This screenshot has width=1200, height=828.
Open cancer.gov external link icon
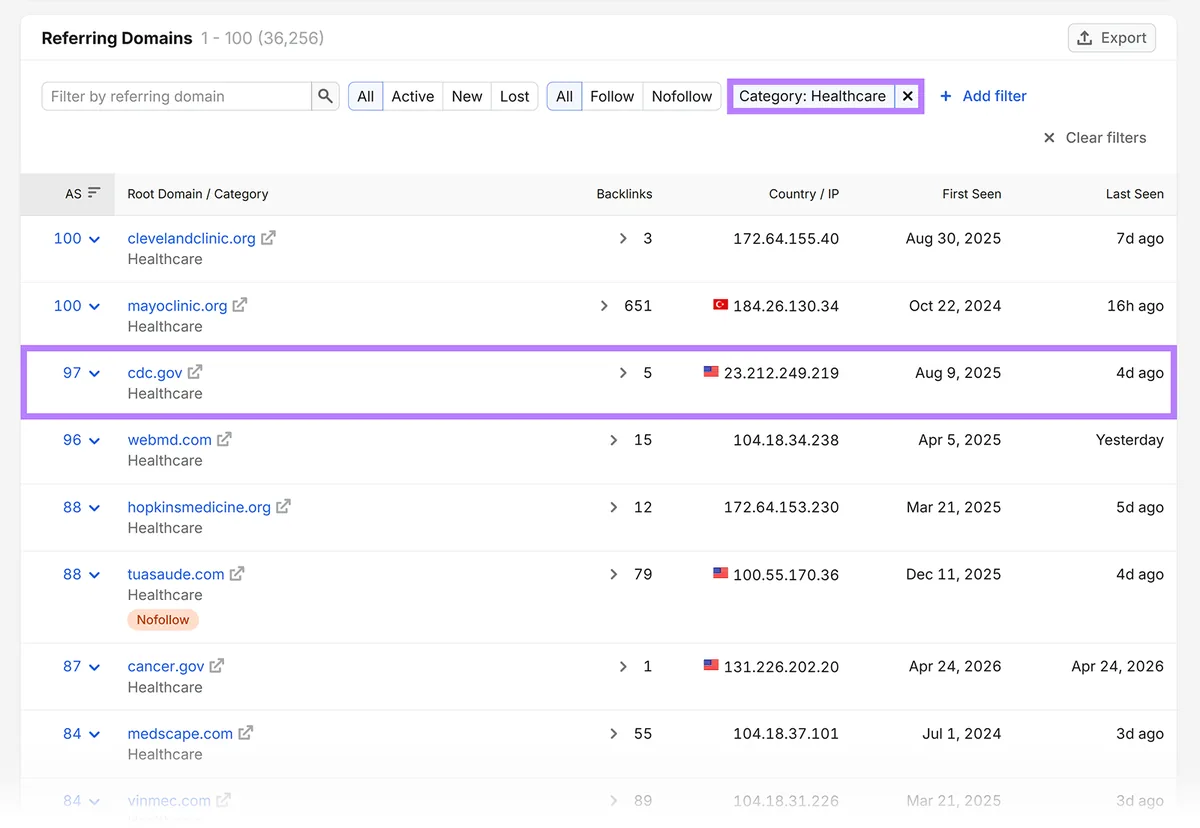click(217, 666)
